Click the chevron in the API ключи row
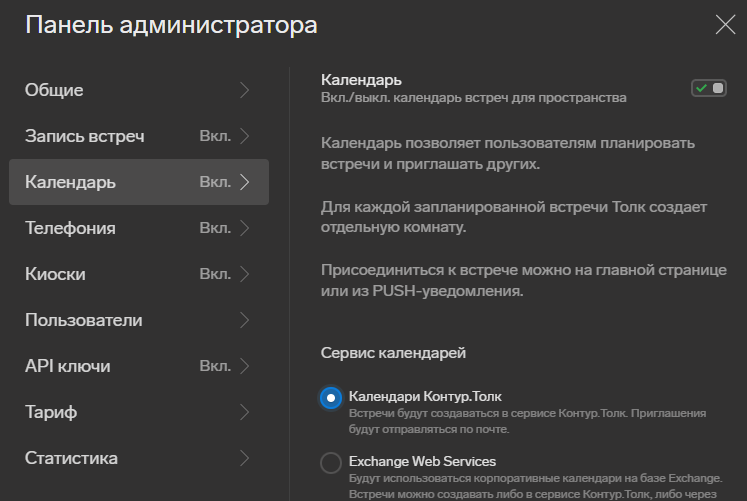The width and height of the screenshot is (747, 501). (x=244, y=366)
